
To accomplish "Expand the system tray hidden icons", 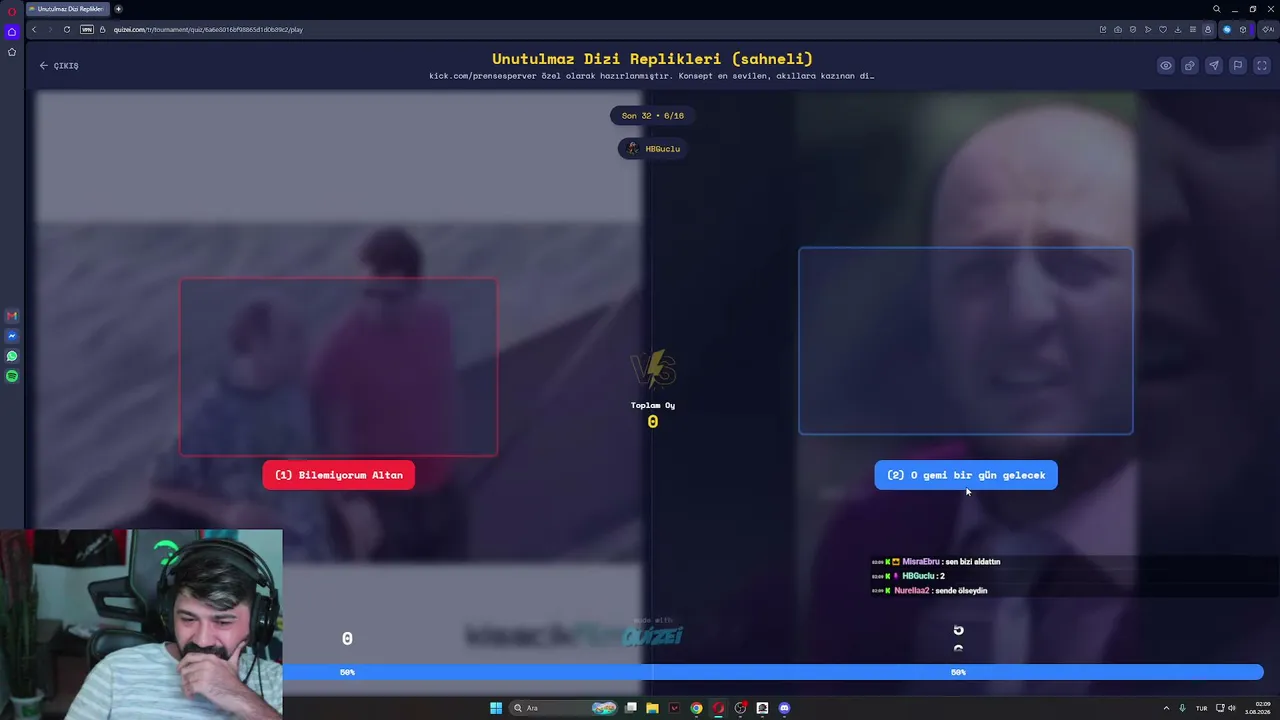I will click(1166, 708).
